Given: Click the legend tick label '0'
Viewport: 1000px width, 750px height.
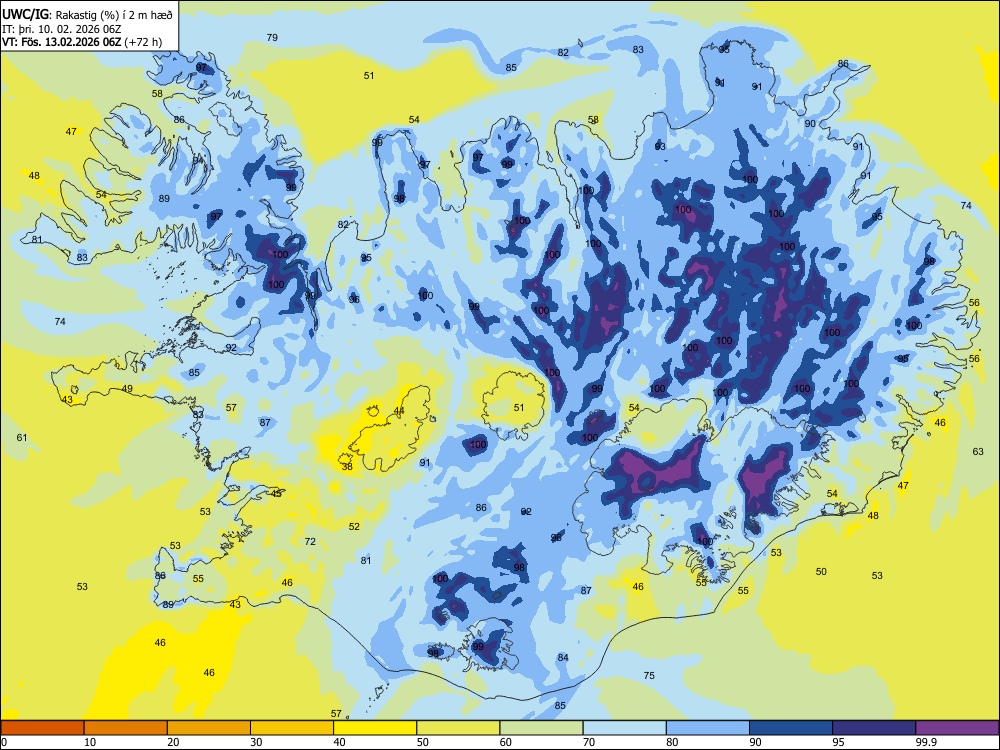Looking at the screenshot, I should [4, 742].
